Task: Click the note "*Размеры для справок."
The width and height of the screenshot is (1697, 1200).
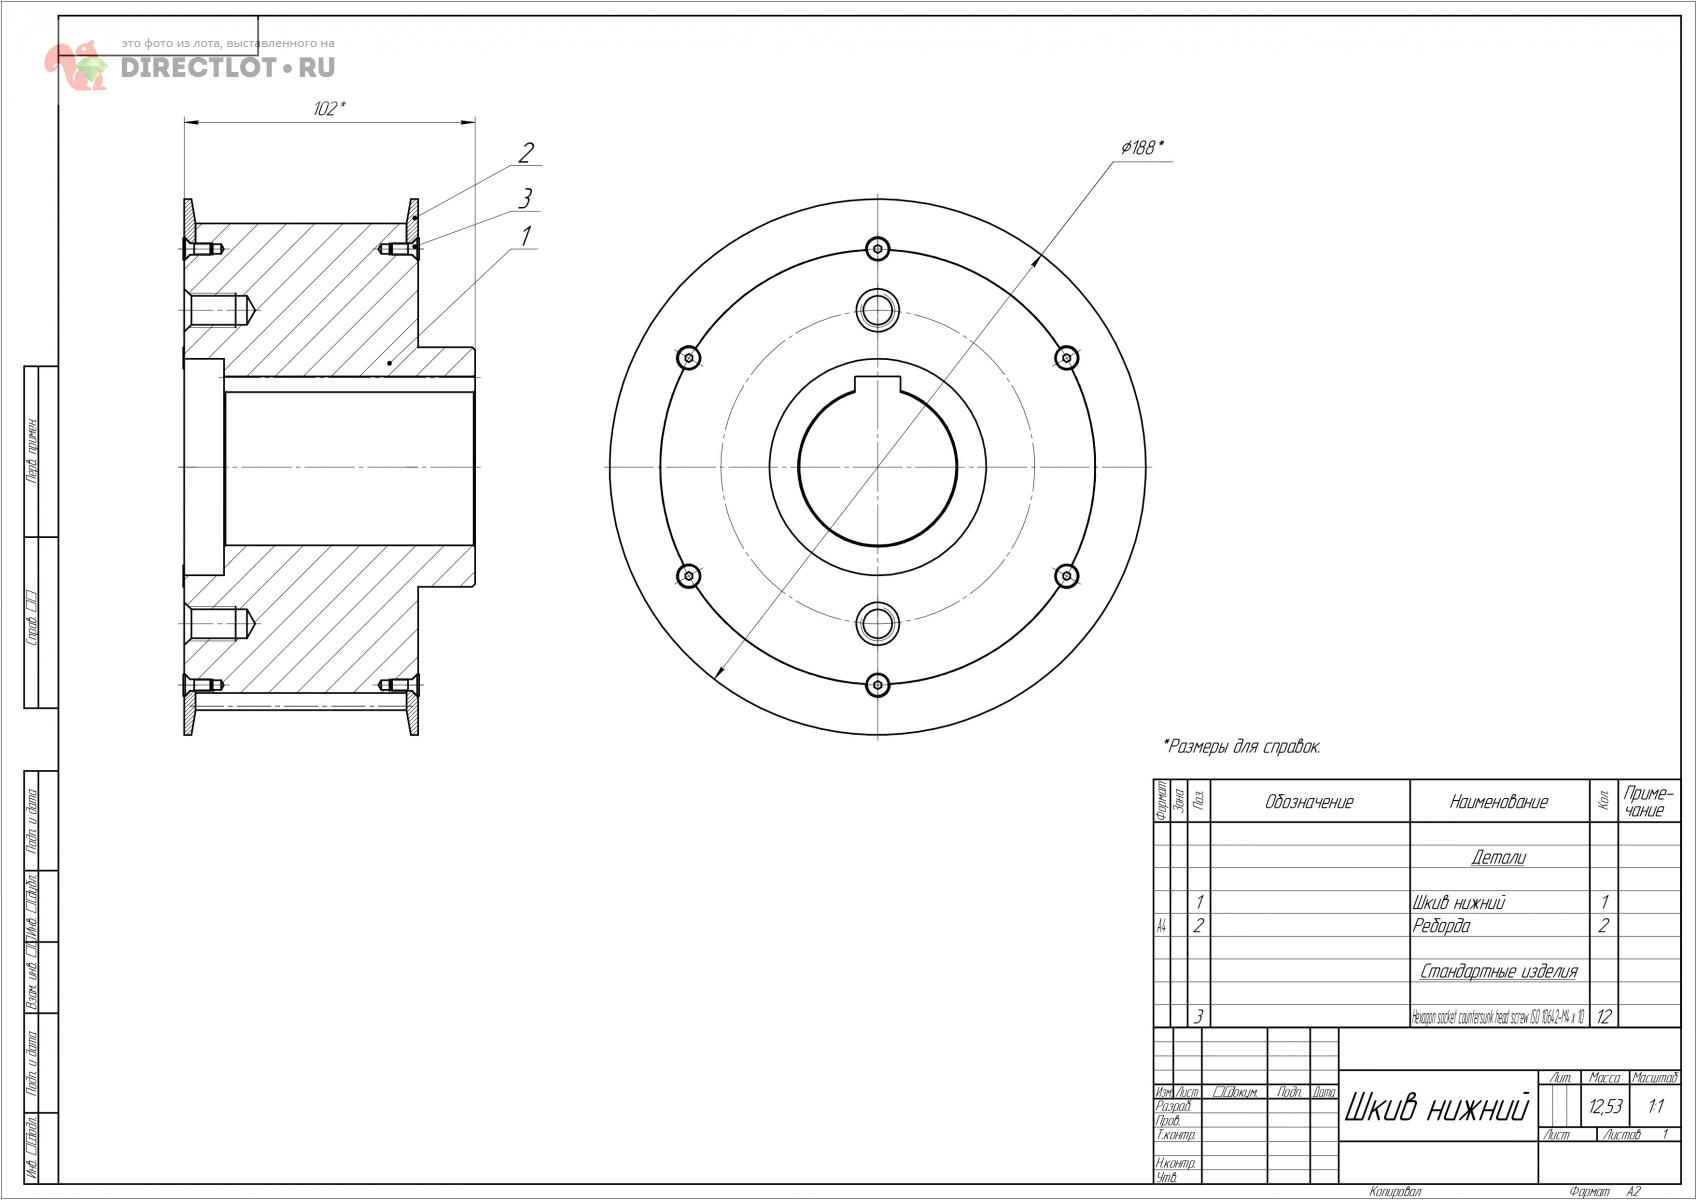Action: [1241, 747]
